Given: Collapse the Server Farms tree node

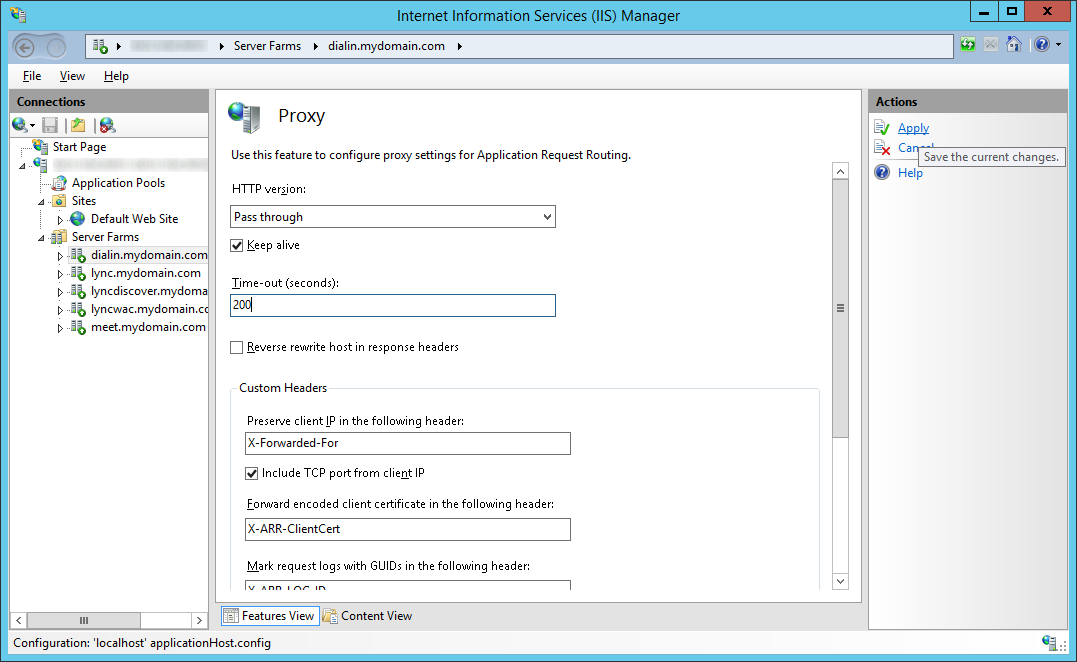Looking at the screenshot, I should coord(41,238).
